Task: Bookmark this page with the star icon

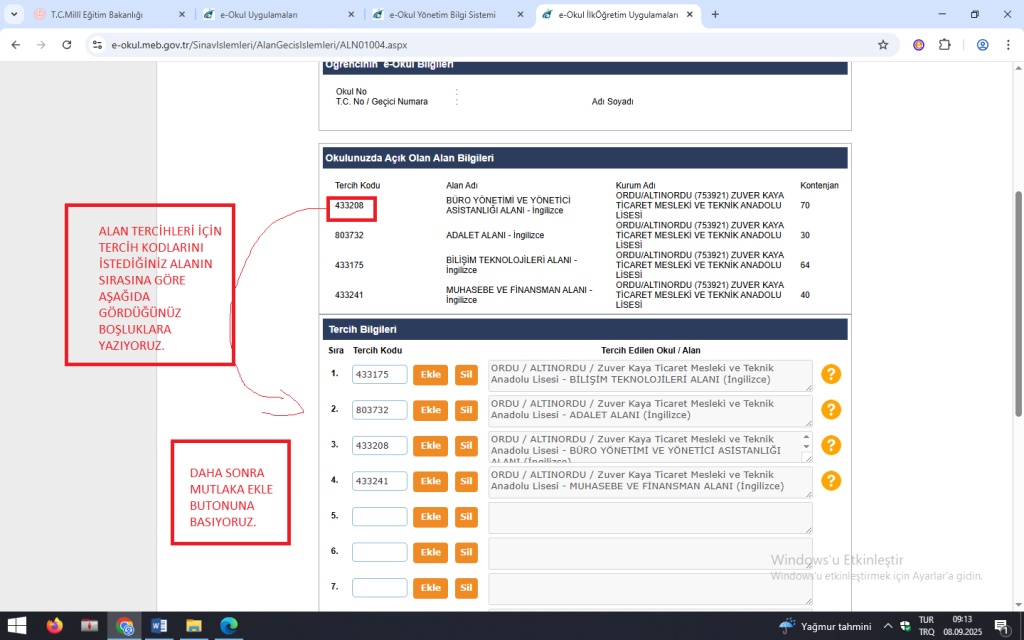Action: tap(883, 45)
